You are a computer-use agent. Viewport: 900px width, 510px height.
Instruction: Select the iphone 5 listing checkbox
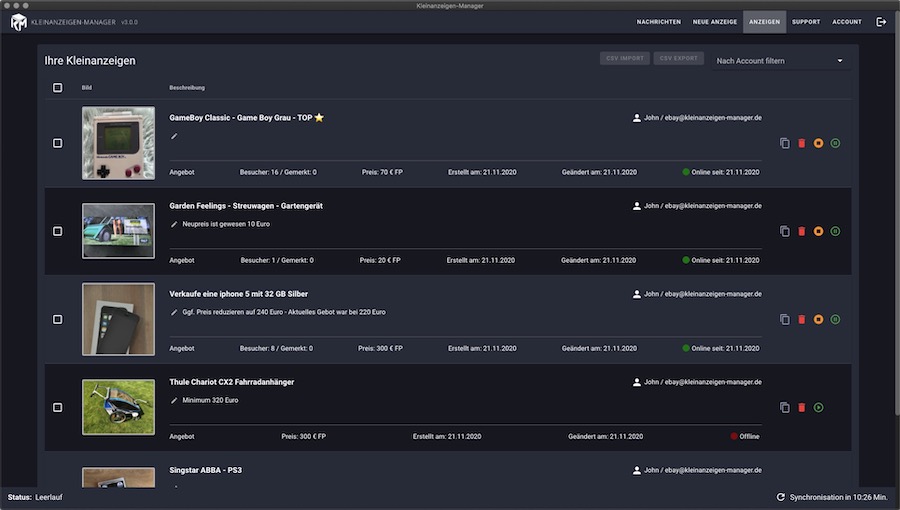click(x=57, y=320)
